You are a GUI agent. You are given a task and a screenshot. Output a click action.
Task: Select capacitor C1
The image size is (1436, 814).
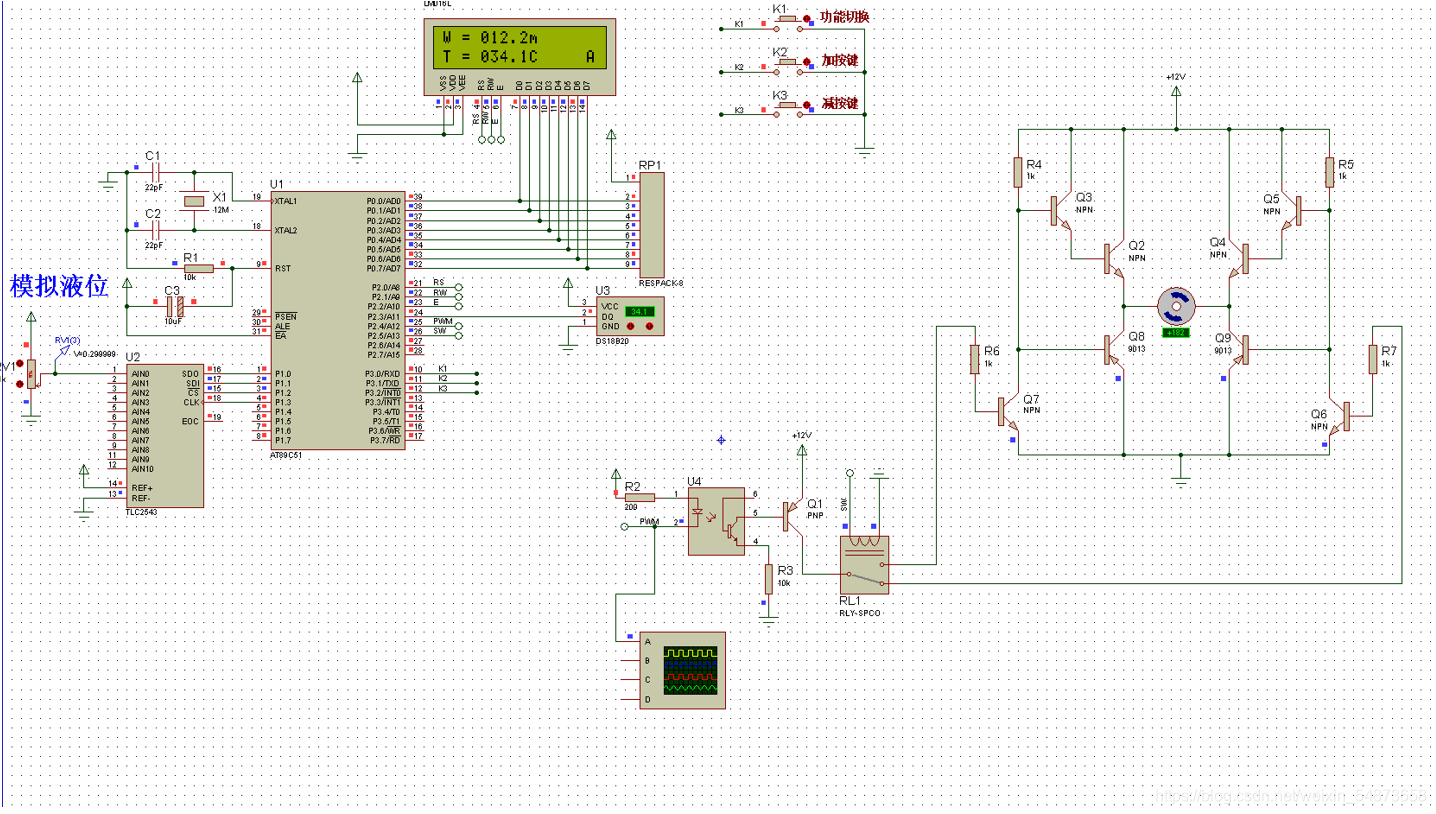(x=154, y=171)
